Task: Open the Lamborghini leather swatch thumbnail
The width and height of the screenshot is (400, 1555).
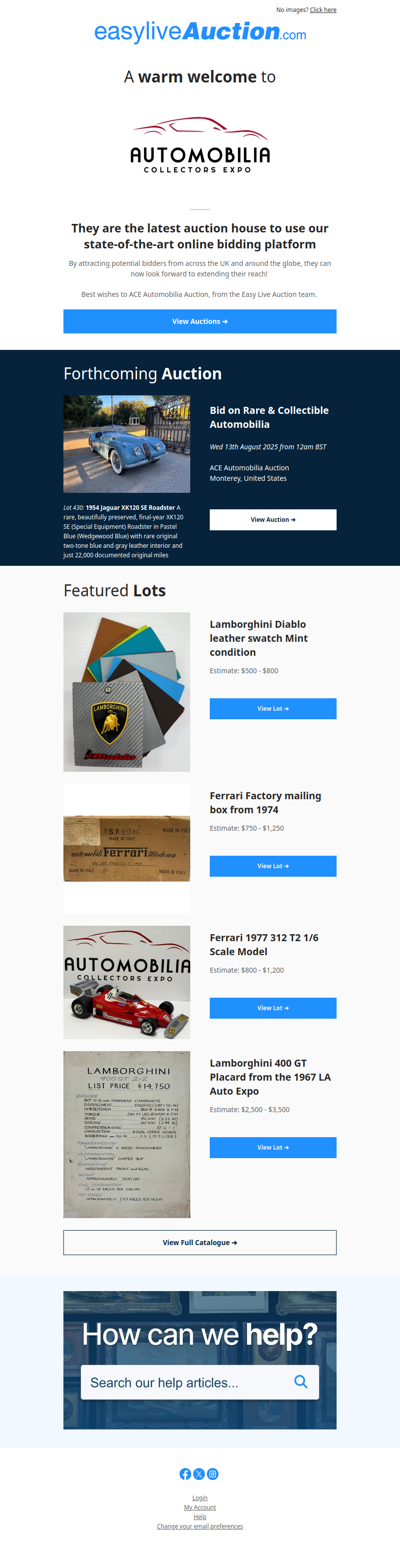Action: [127, 692]
